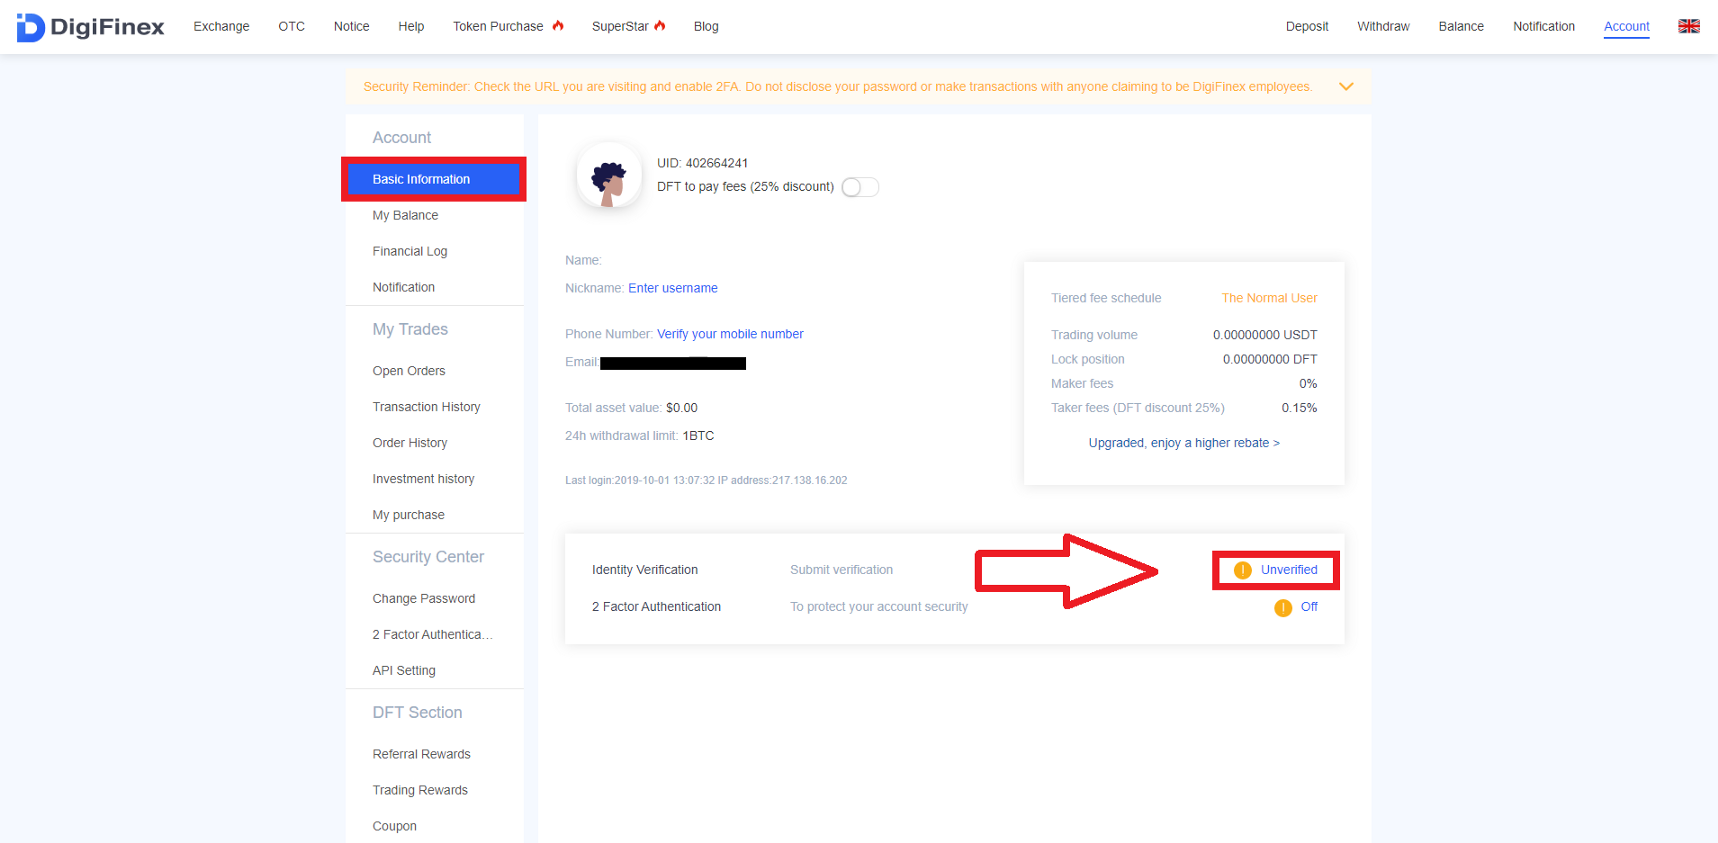
Task: Open Change Password in the Security Center
Action: [424, 599]
